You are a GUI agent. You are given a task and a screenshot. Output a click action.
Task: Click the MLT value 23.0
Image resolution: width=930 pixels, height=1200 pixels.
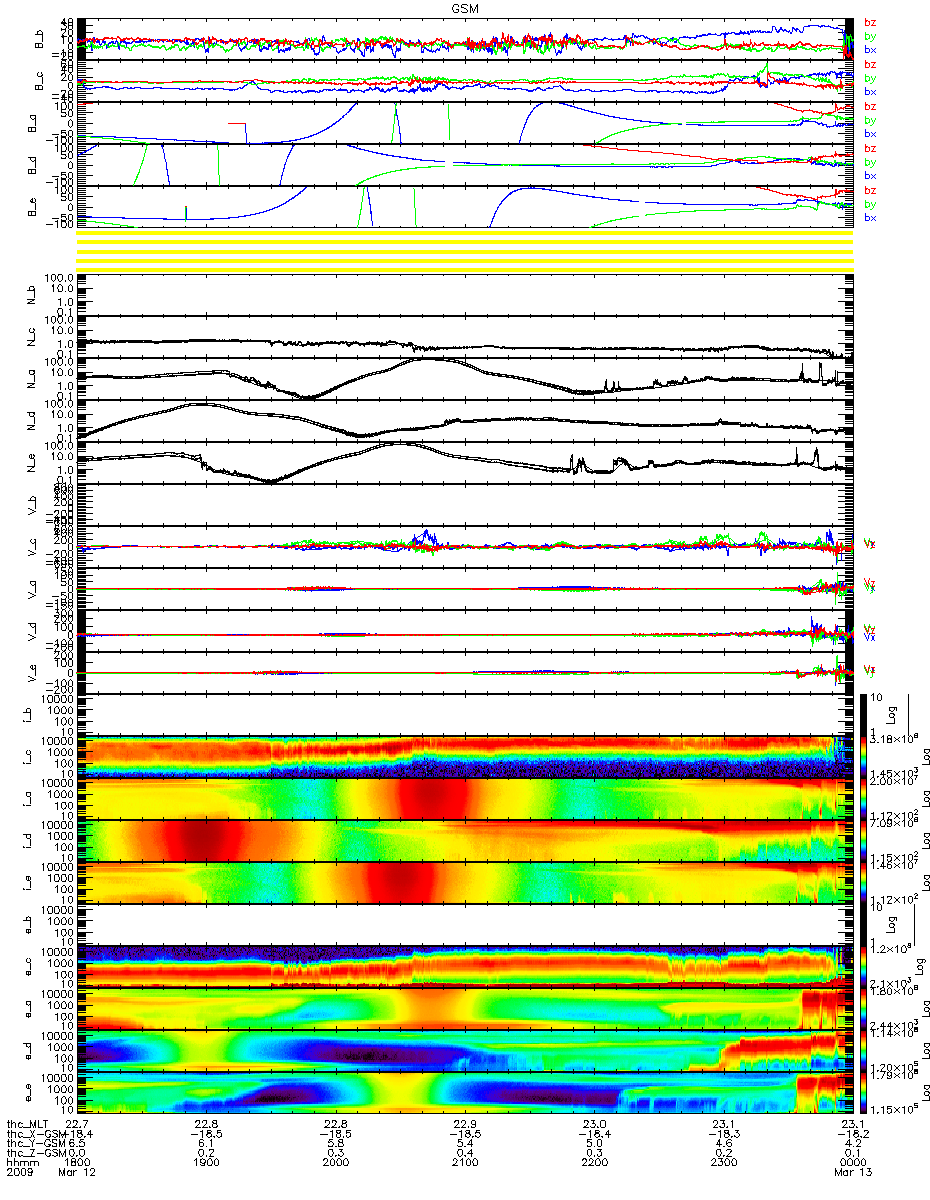pyautogui.click(x=595, y=1125)
